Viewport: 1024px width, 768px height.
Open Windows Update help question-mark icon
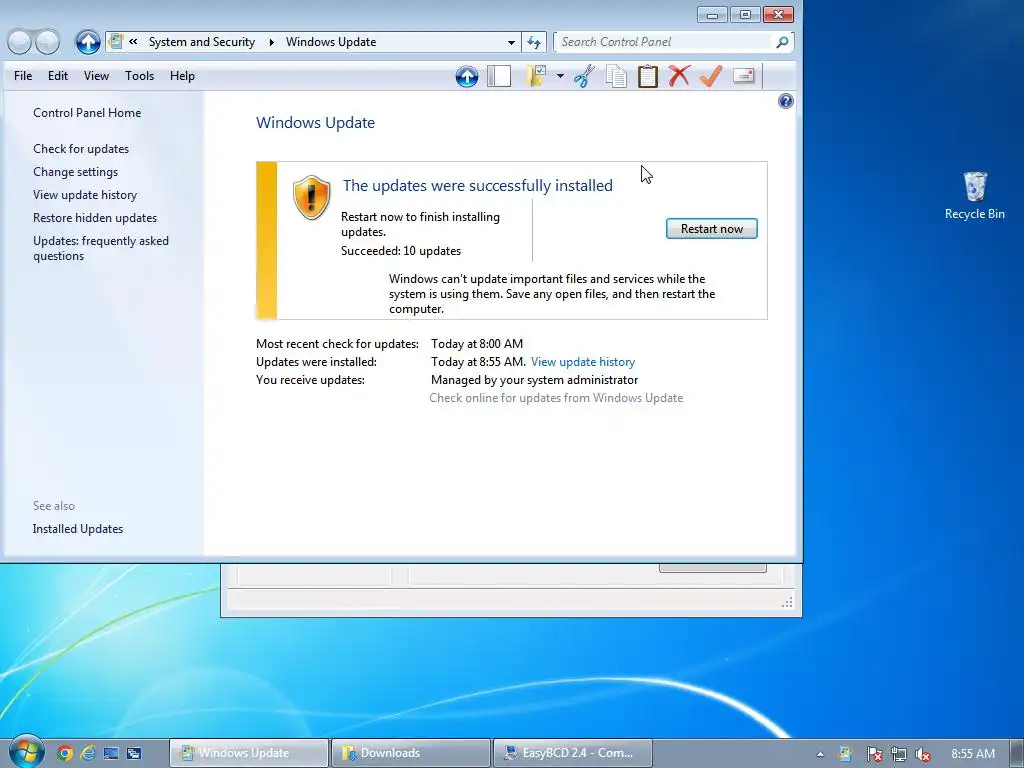786,101
